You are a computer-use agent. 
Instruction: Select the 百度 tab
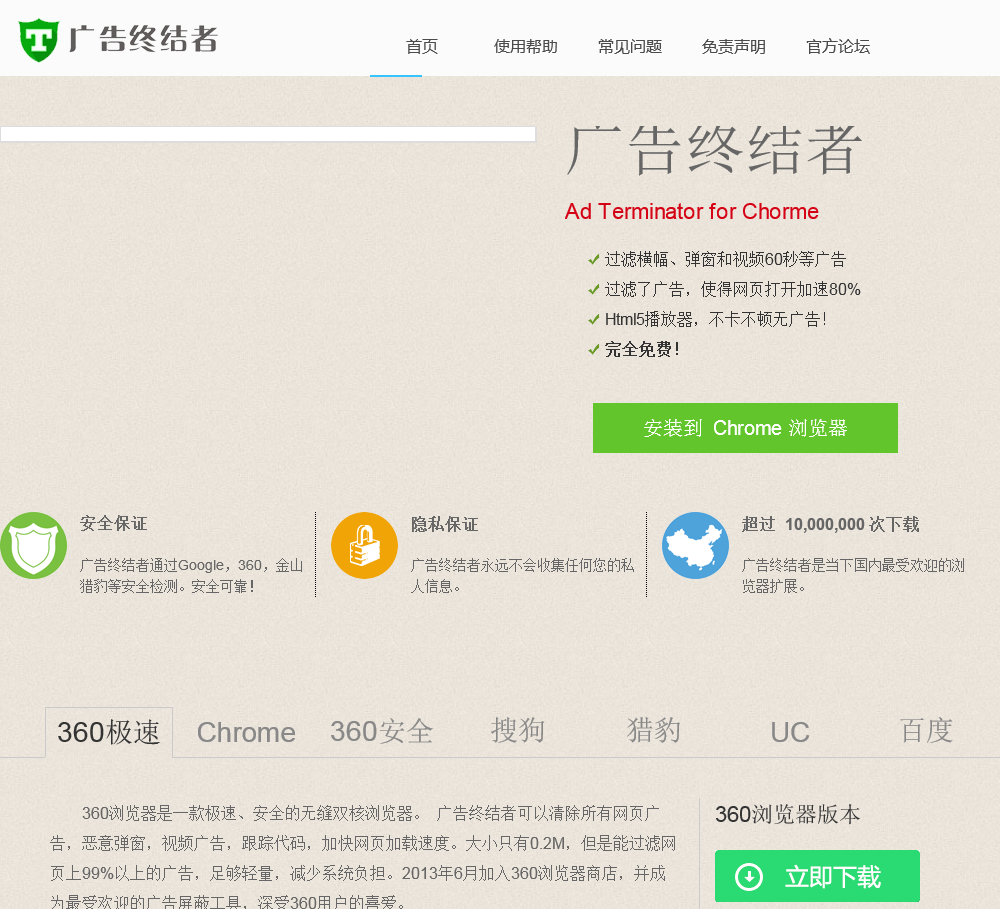926,731
